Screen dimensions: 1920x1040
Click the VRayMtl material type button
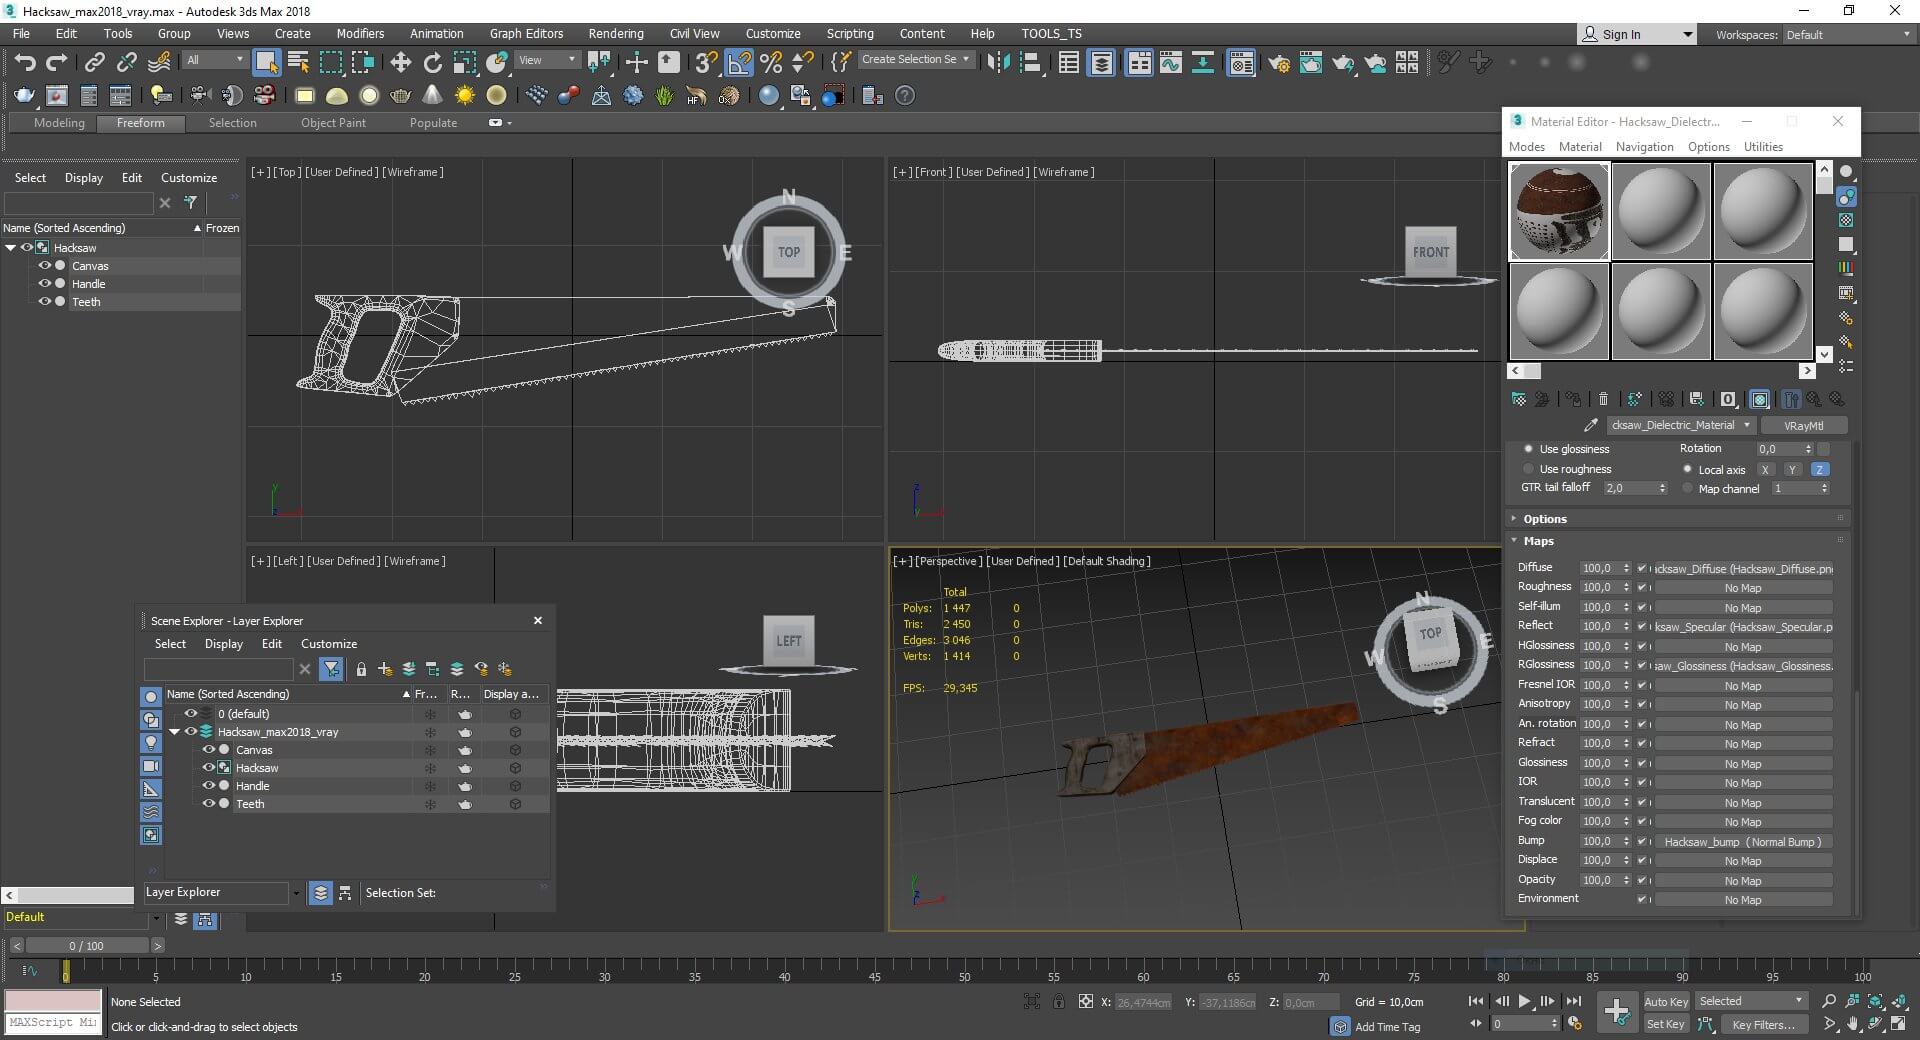tap(1803, 425)
